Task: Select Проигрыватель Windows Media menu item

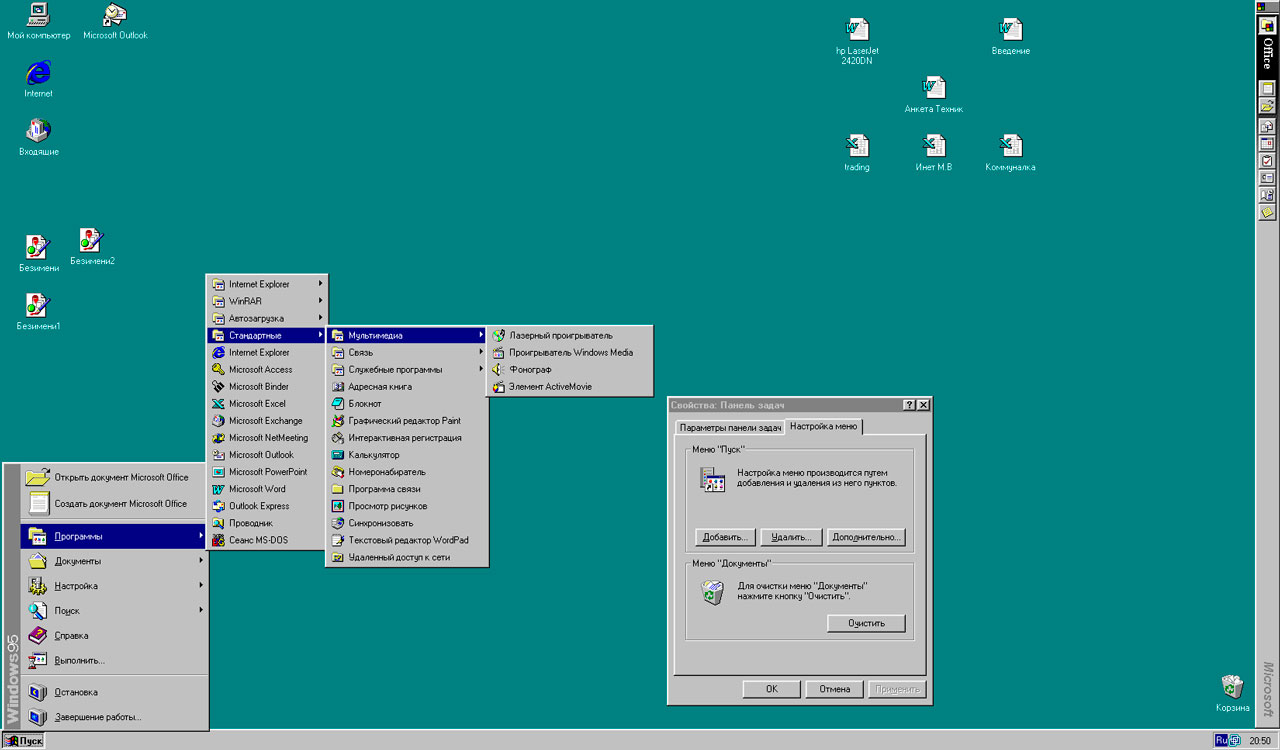Action: coord(569,353)
